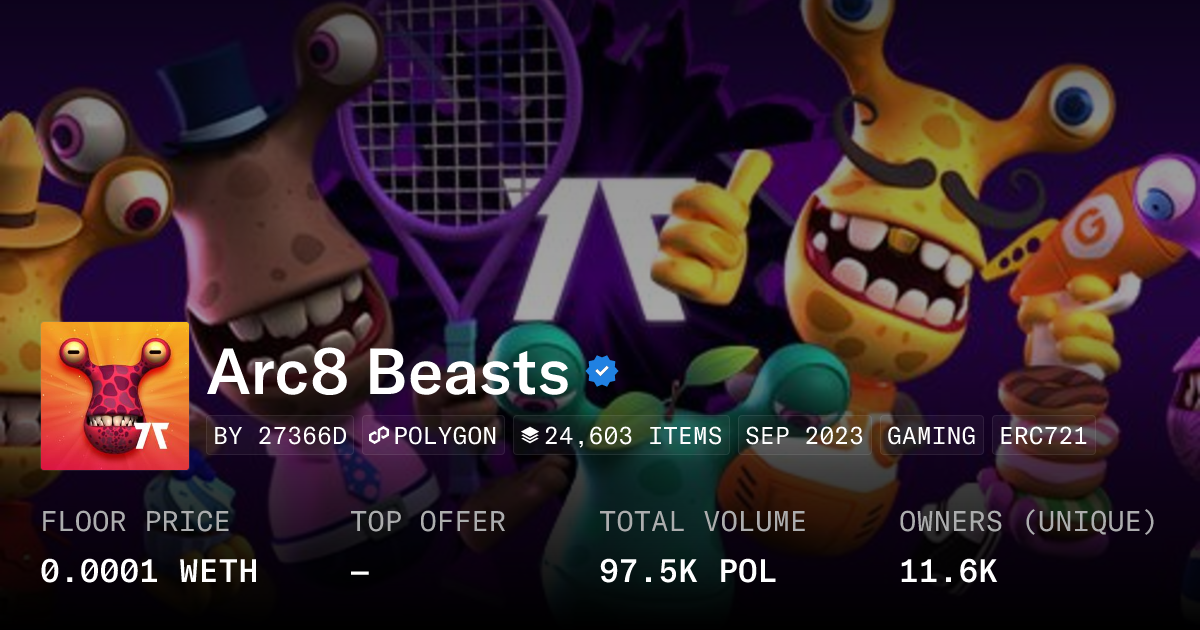Select the POLYGON chain tag

point(433,436)
